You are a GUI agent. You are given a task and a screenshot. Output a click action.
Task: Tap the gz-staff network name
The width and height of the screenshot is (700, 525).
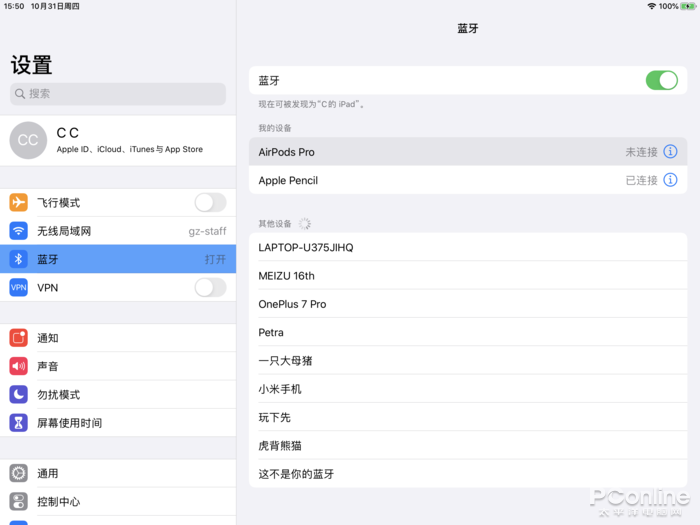[207, 231]
